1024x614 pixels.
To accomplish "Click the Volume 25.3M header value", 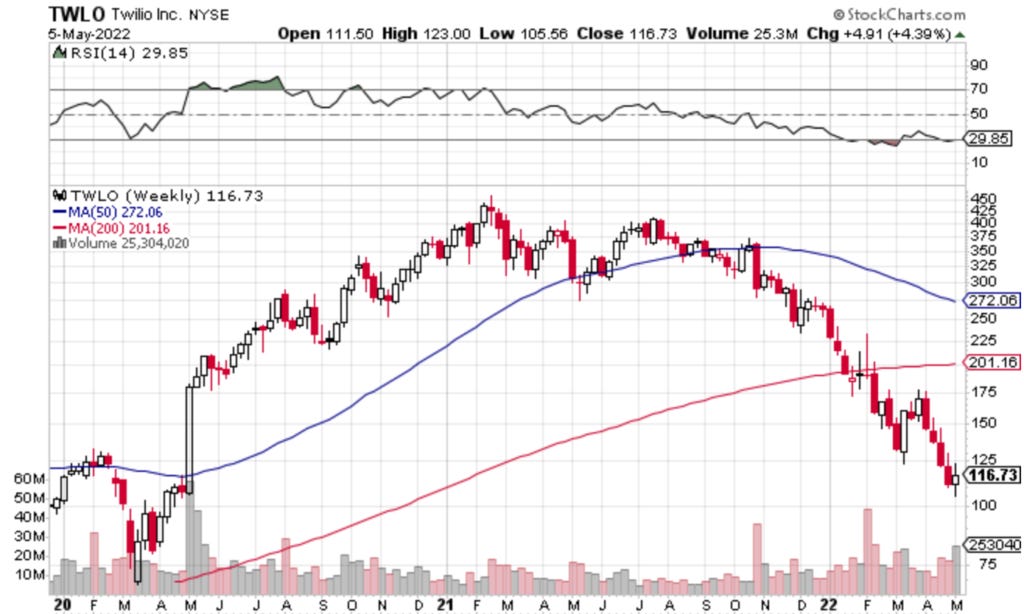I will pos(742,33).
